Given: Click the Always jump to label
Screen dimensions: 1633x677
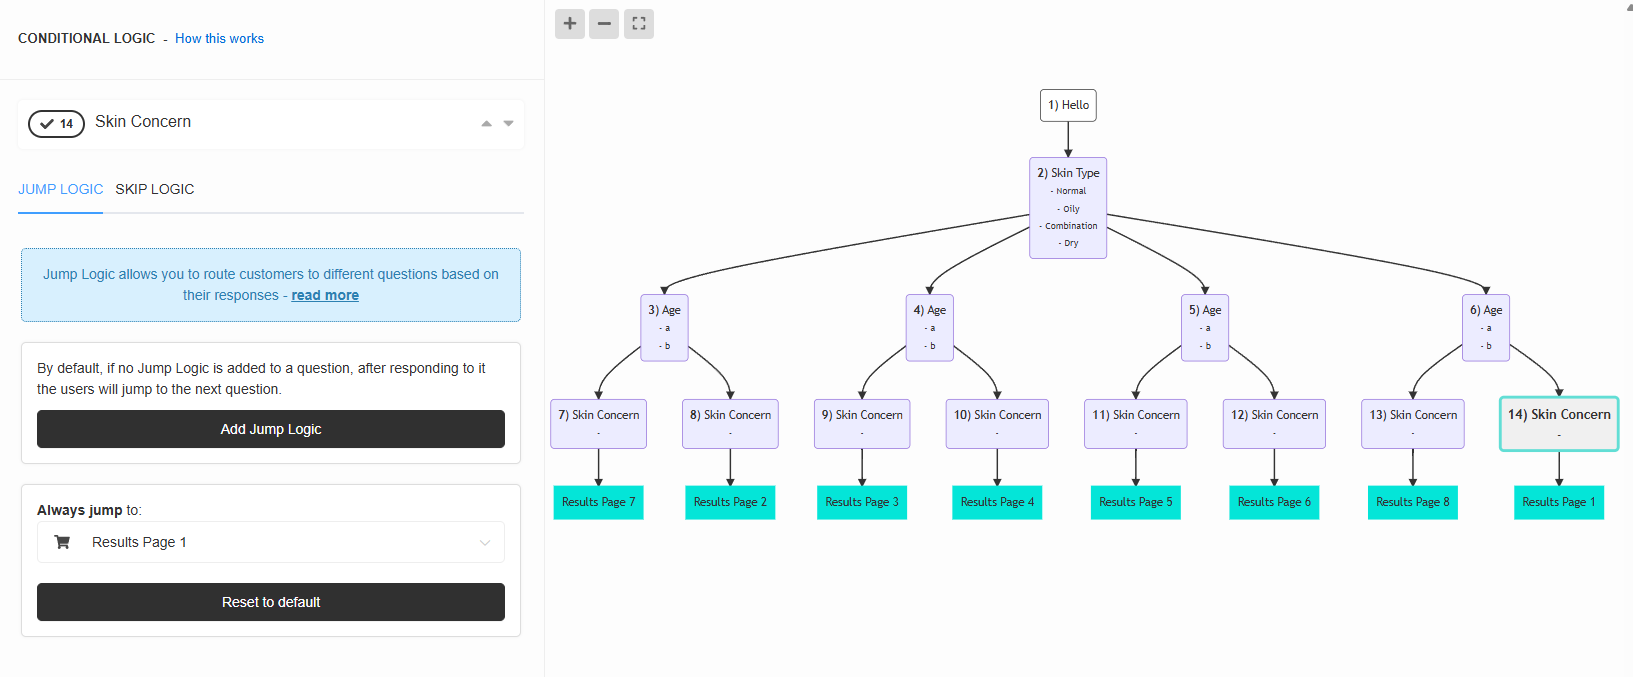Looking at the screenshot, I should click(89, 510).
